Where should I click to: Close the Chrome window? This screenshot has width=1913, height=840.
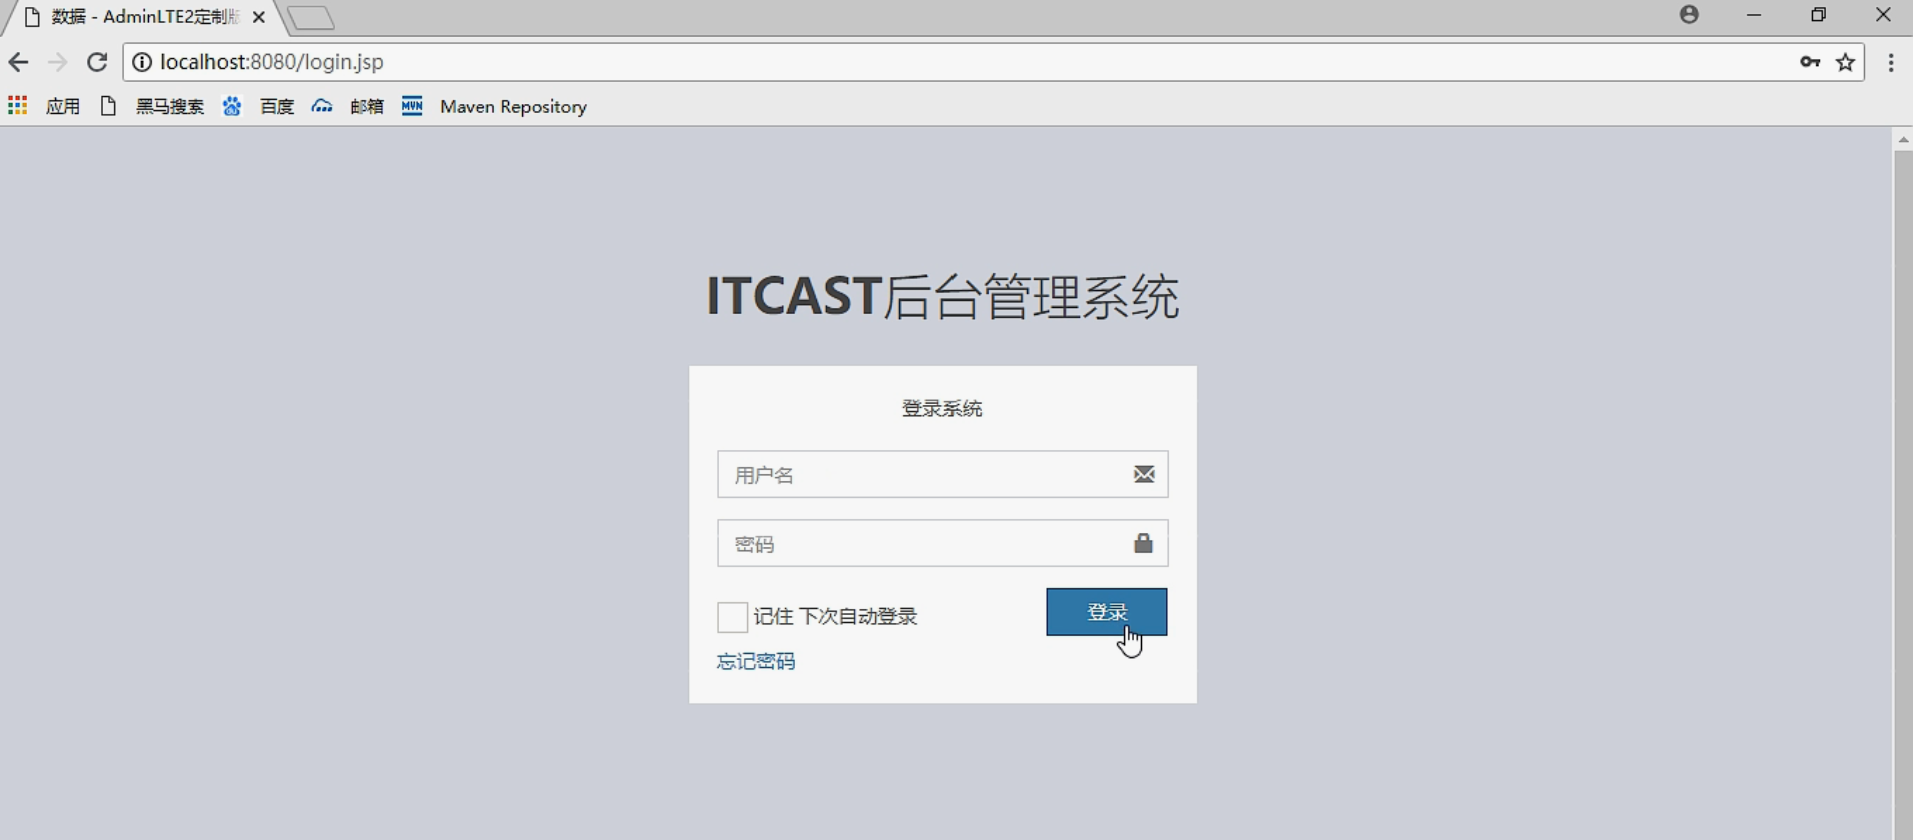click(1883, 15)
